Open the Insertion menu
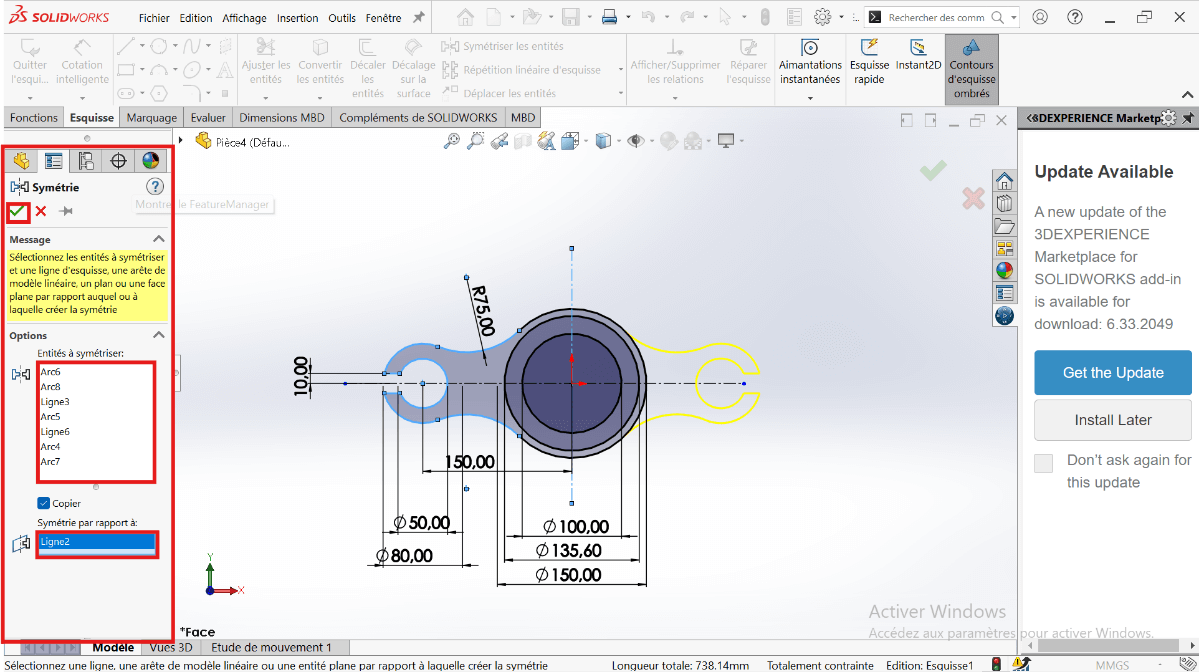The height and width of the screenshot is (672, 1199). (x=297, y=18)
